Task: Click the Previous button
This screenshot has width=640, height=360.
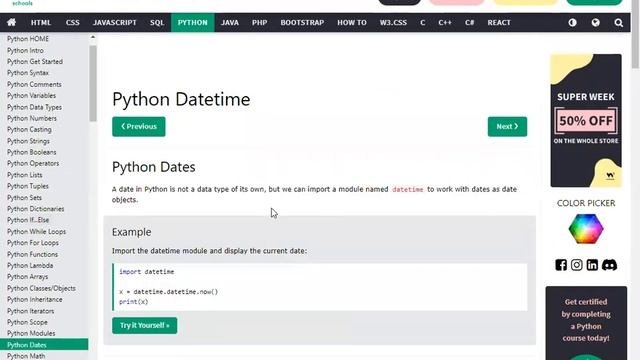Action: tap(139, 127)
